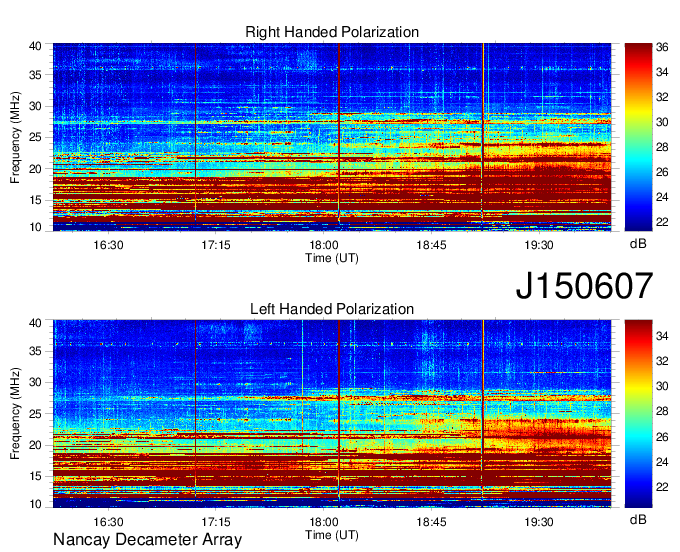
Task: Click the 30 MHz tick of bottom plot
Action: [x=36, y=382]
